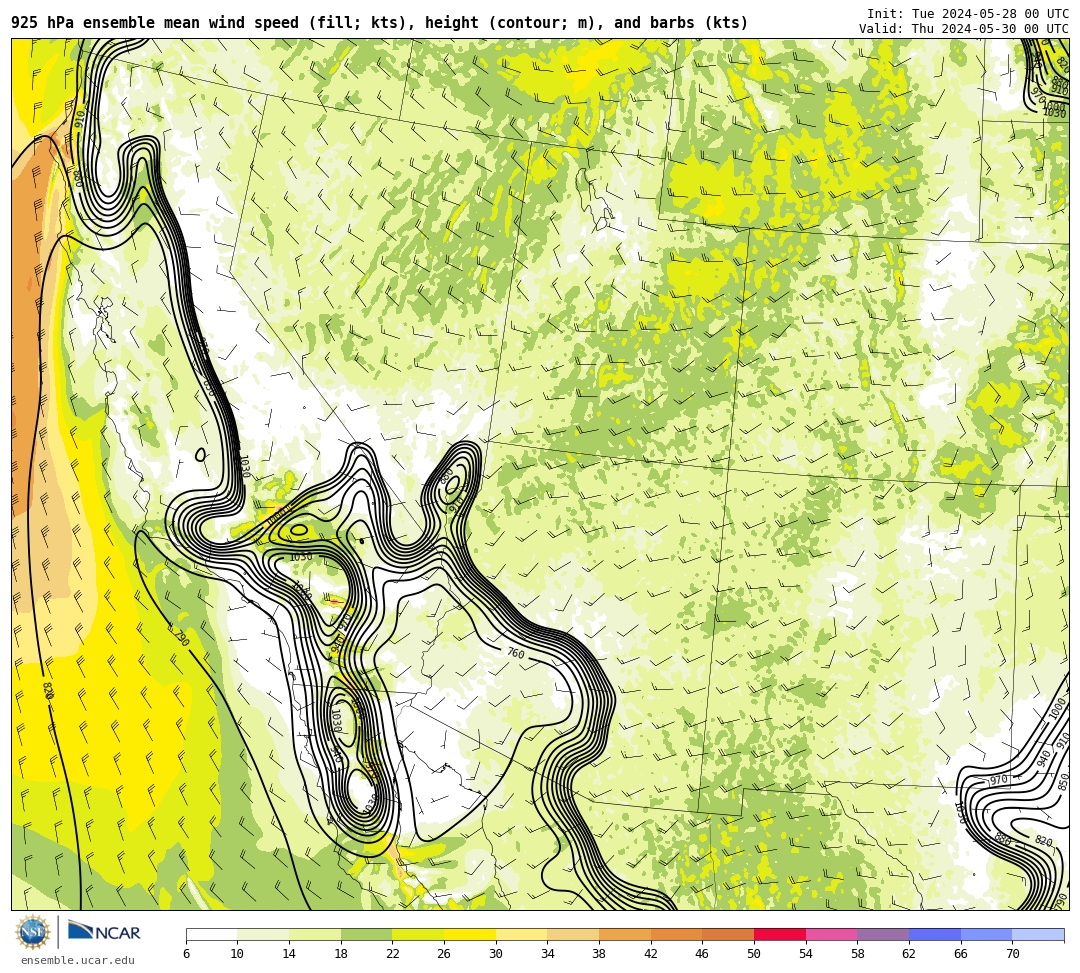Pick the orange 38–42 kts colorbar swatch
Screen dimensions: 1080x973
pyautogui.click(x=625, y=934)
